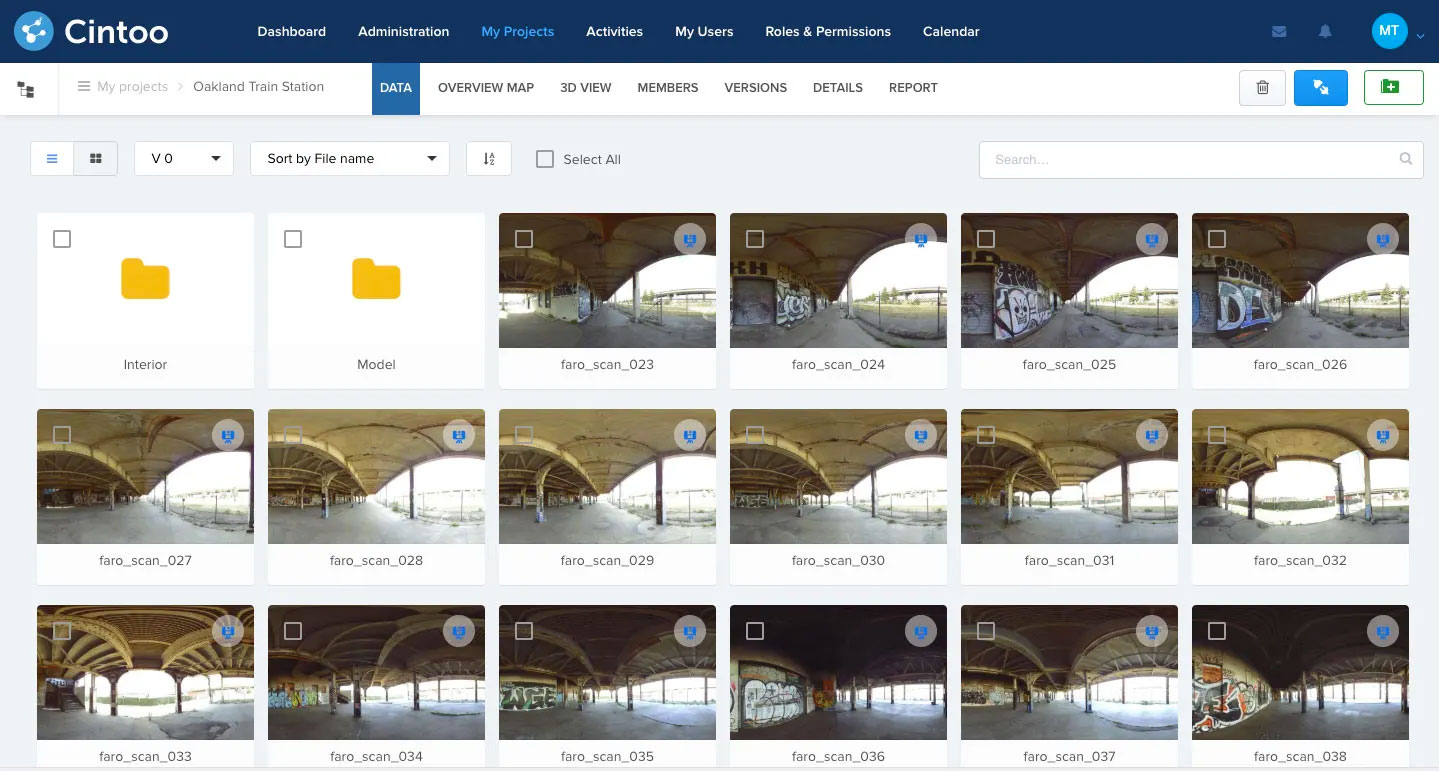Viewport: 1439px width, 771px height.
Task: Open messages via the envelope icon
Action: click(x=1278, y=31)
